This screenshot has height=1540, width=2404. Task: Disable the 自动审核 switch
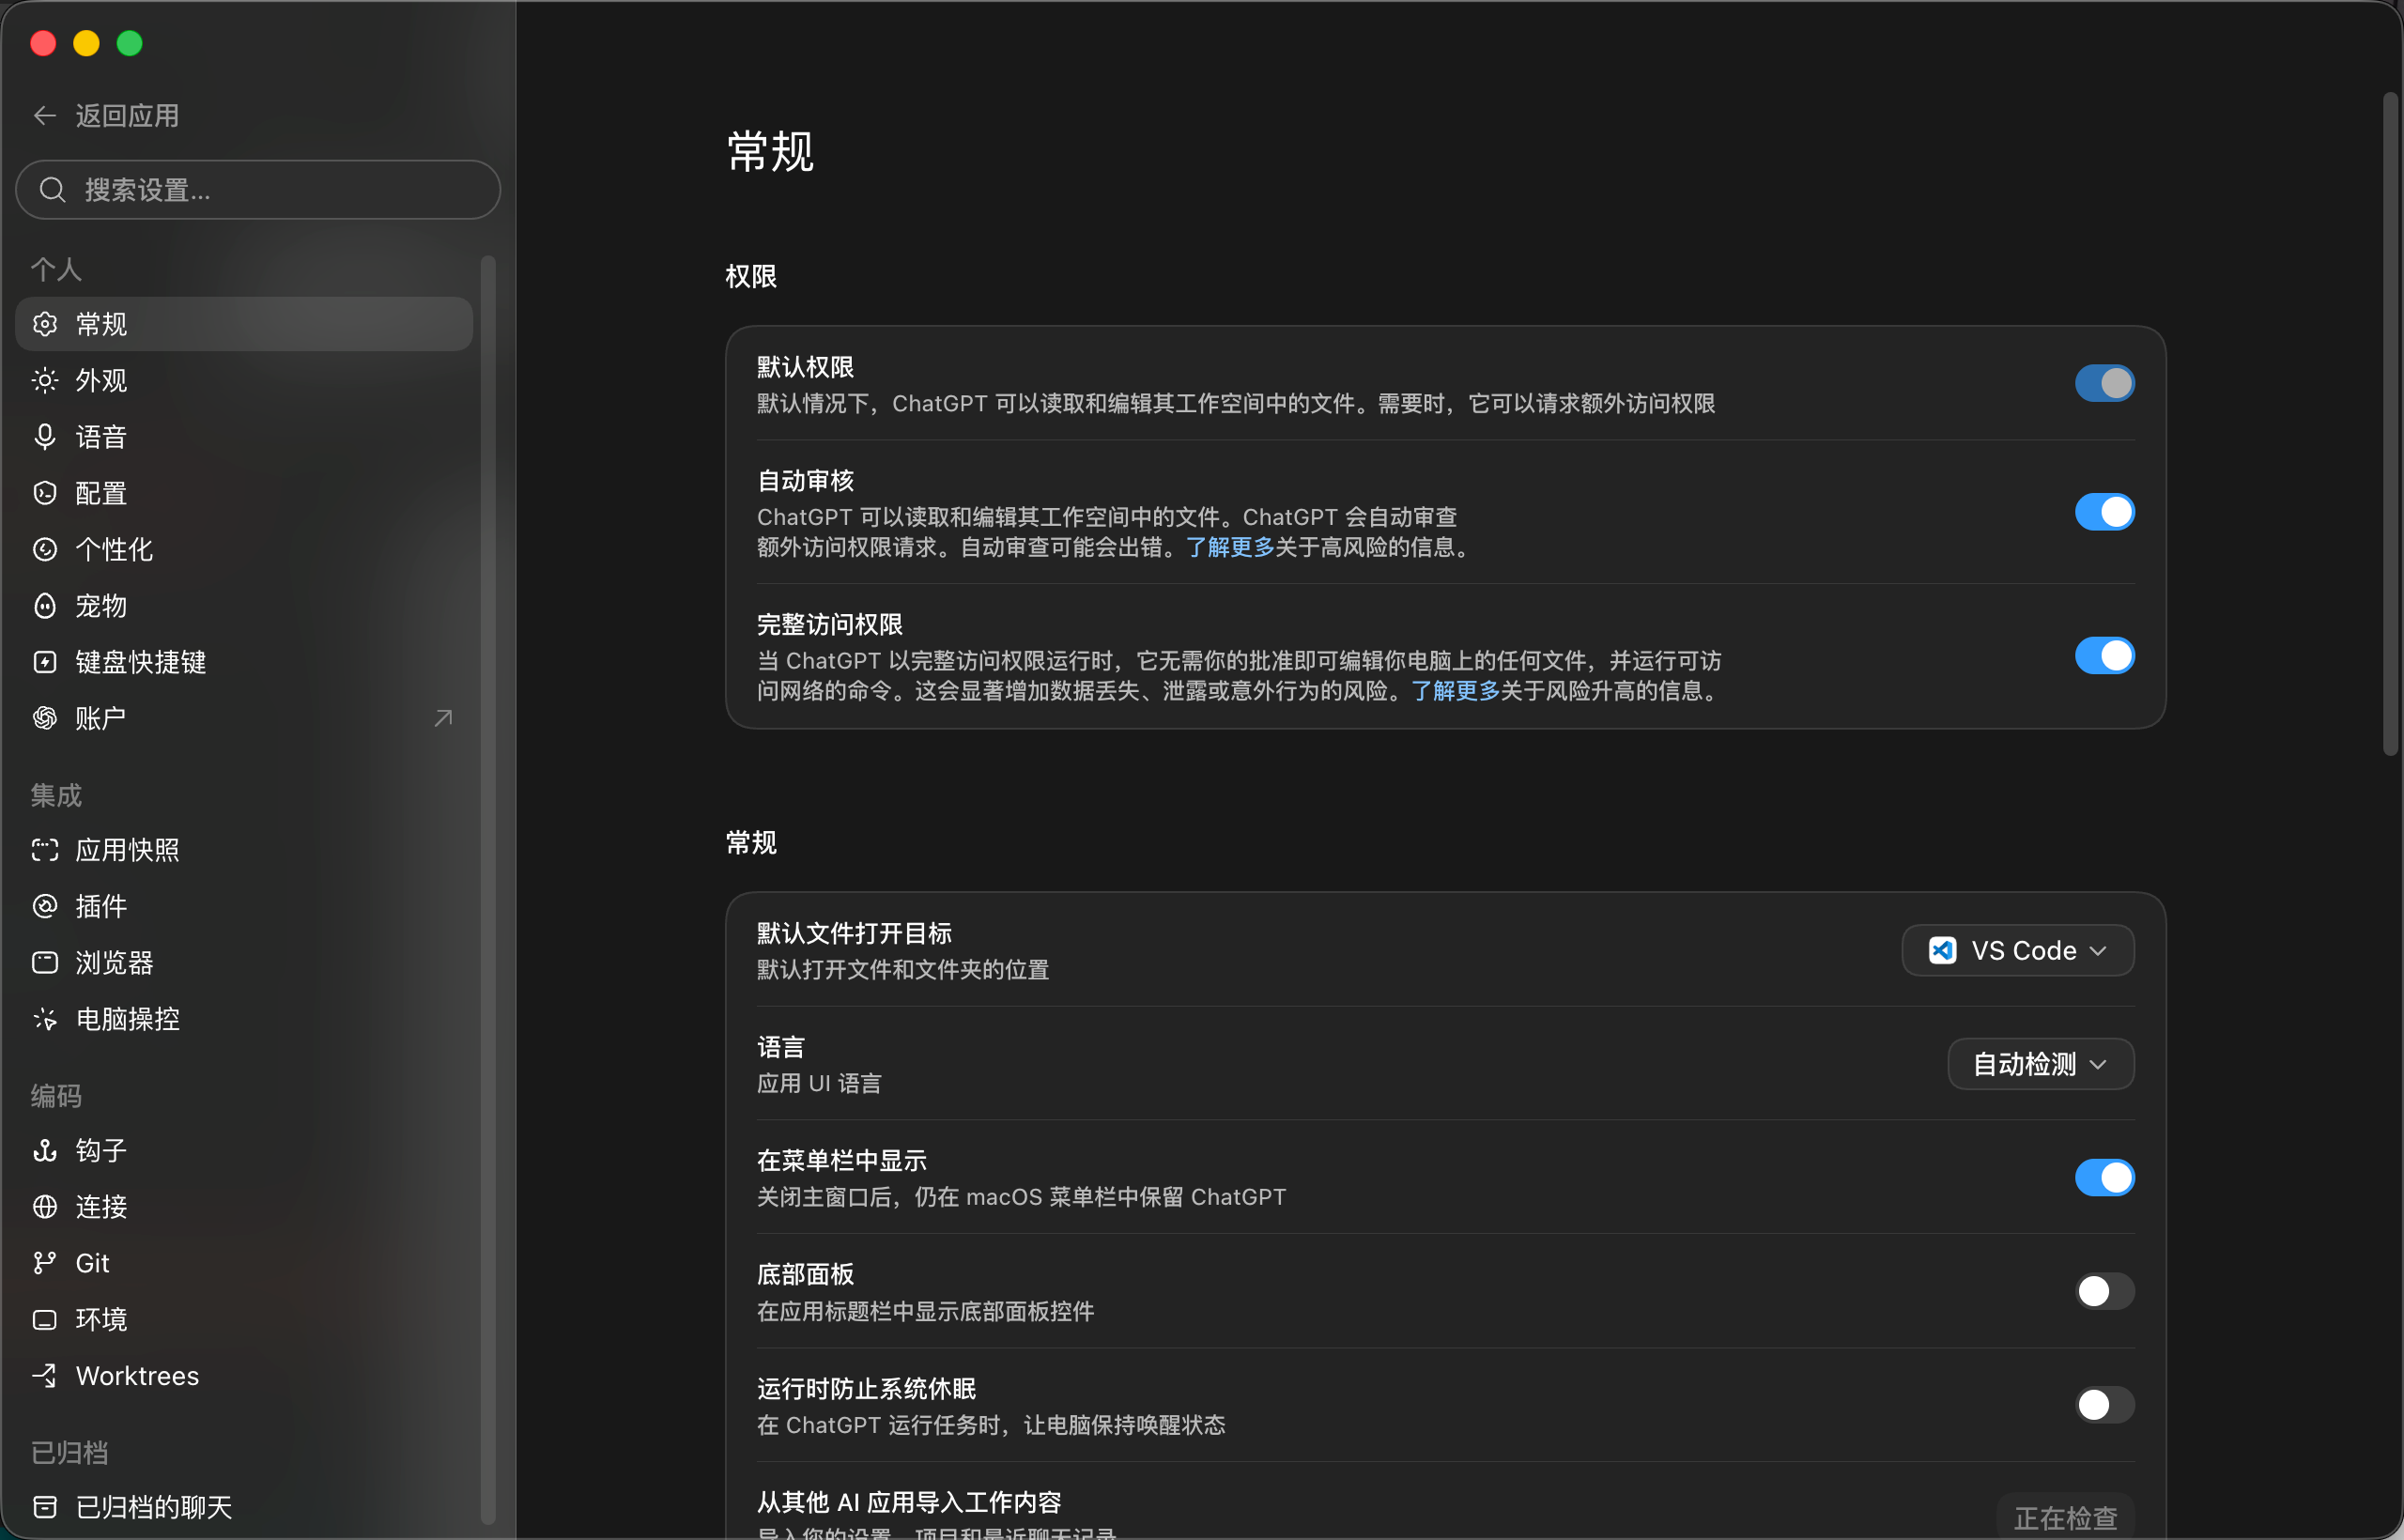click(x=2104, y=512)
